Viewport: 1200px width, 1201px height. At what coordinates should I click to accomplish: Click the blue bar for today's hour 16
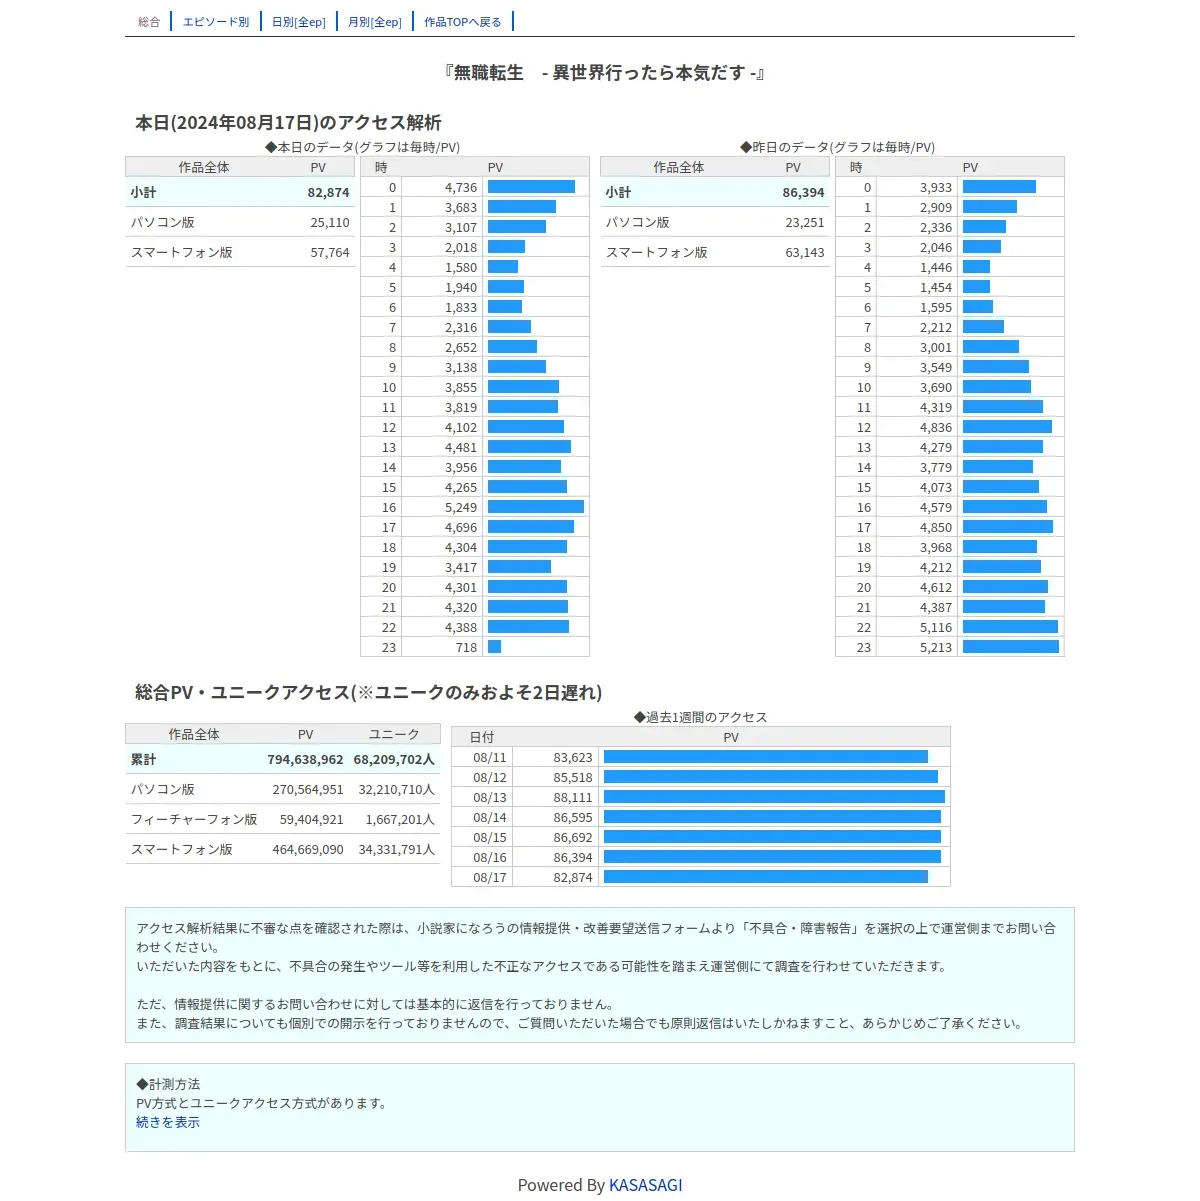click(536, 507)
